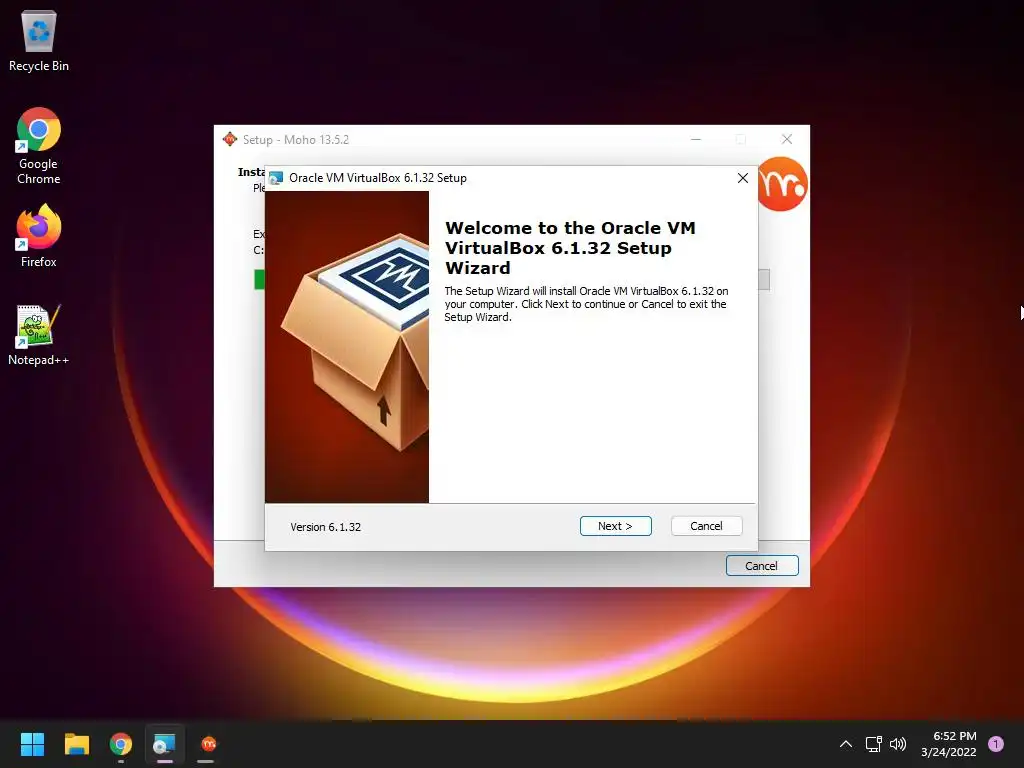The image size is (1024, 768).
Task: Click Moho icon in setup title bar
Action: point(230,139)
